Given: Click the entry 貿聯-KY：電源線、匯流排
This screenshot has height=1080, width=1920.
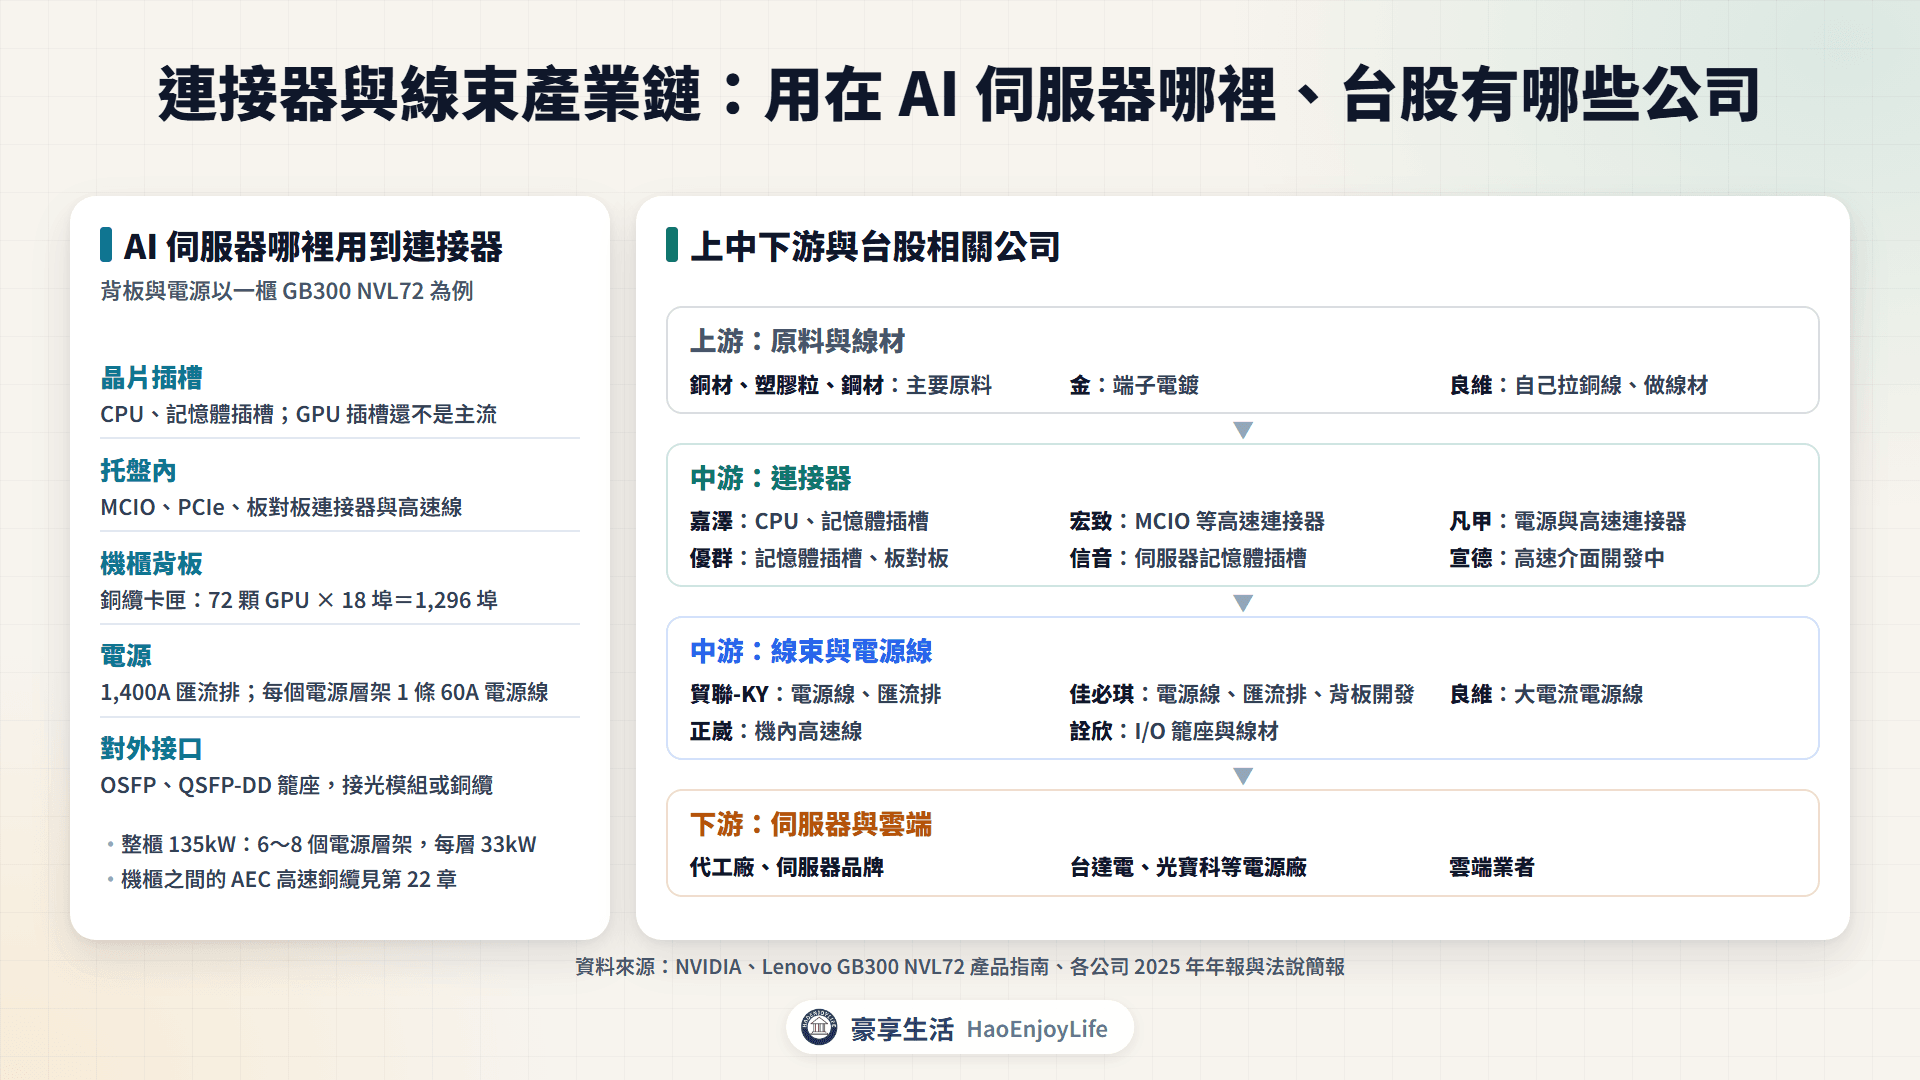Looking at the screenshot, I should [x=815, y=694].
